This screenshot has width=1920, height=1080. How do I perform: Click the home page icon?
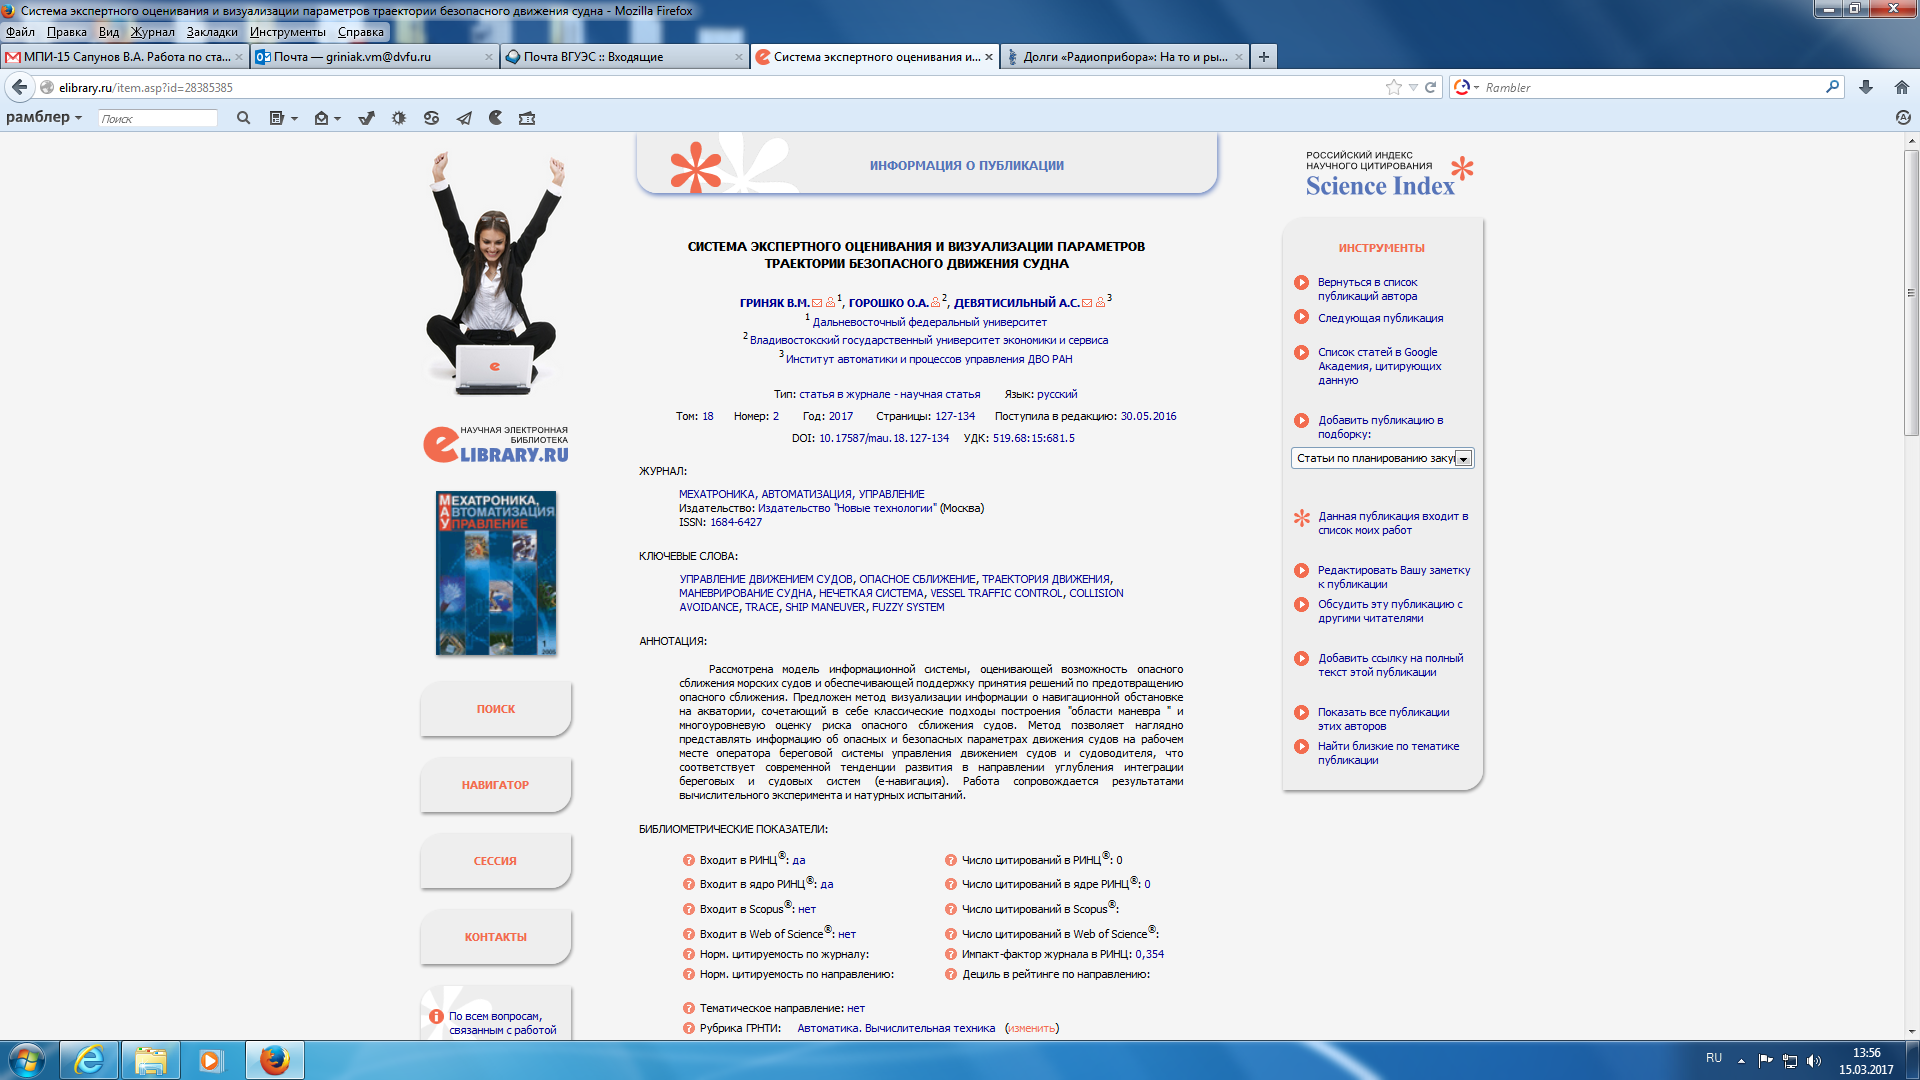click(x=1902, y=87)
